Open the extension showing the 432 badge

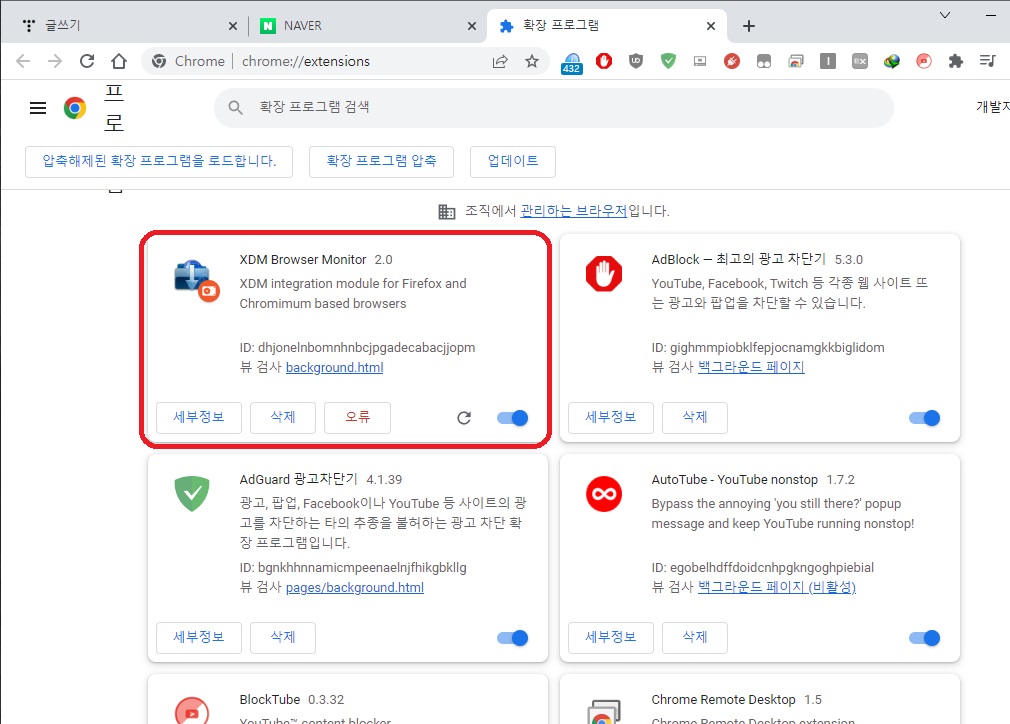(x=571, y=63)
